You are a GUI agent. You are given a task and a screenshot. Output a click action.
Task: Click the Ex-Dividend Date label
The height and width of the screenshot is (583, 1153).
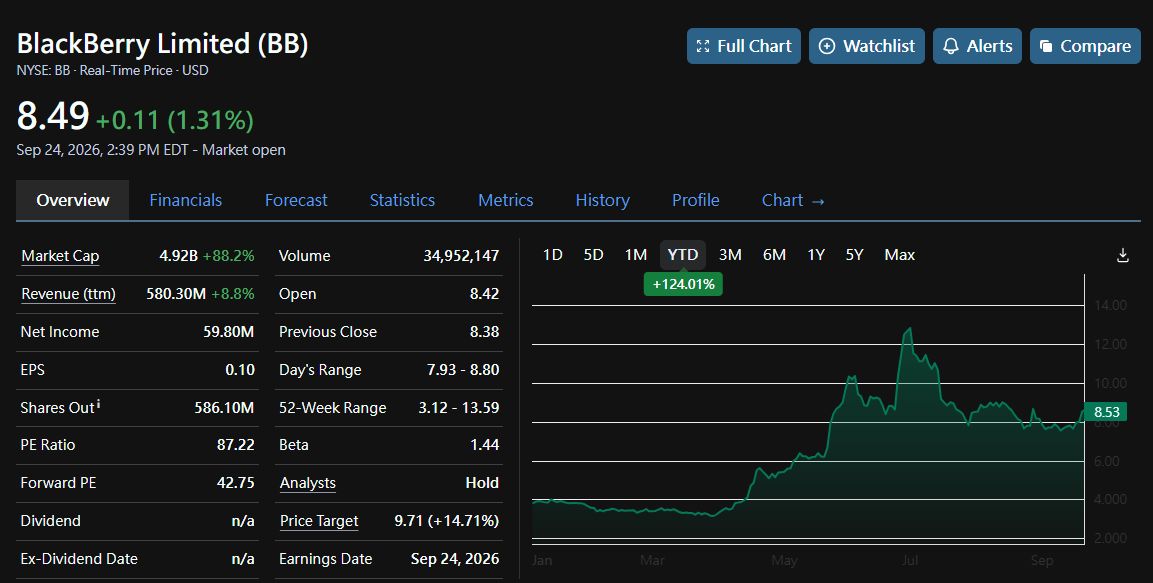tap(79, 559)
